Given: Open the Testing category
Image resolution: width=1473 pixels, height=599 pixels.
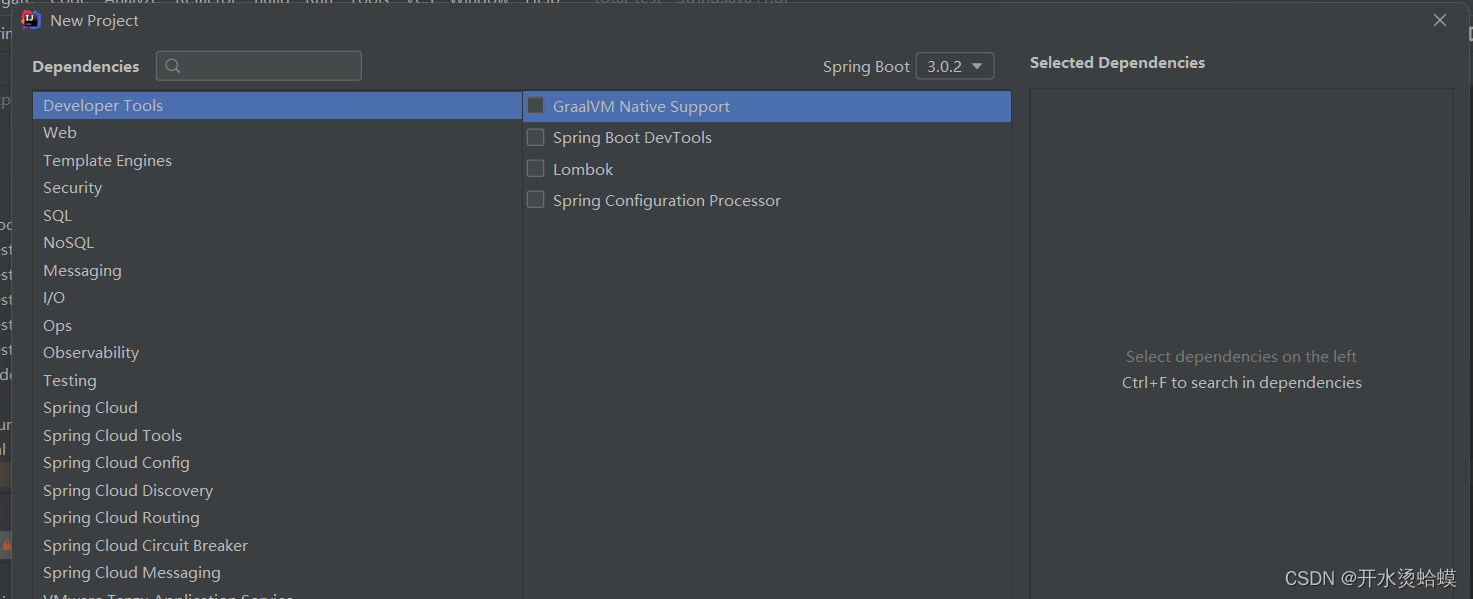Looking at the screenshot, I should click(277, 380).
